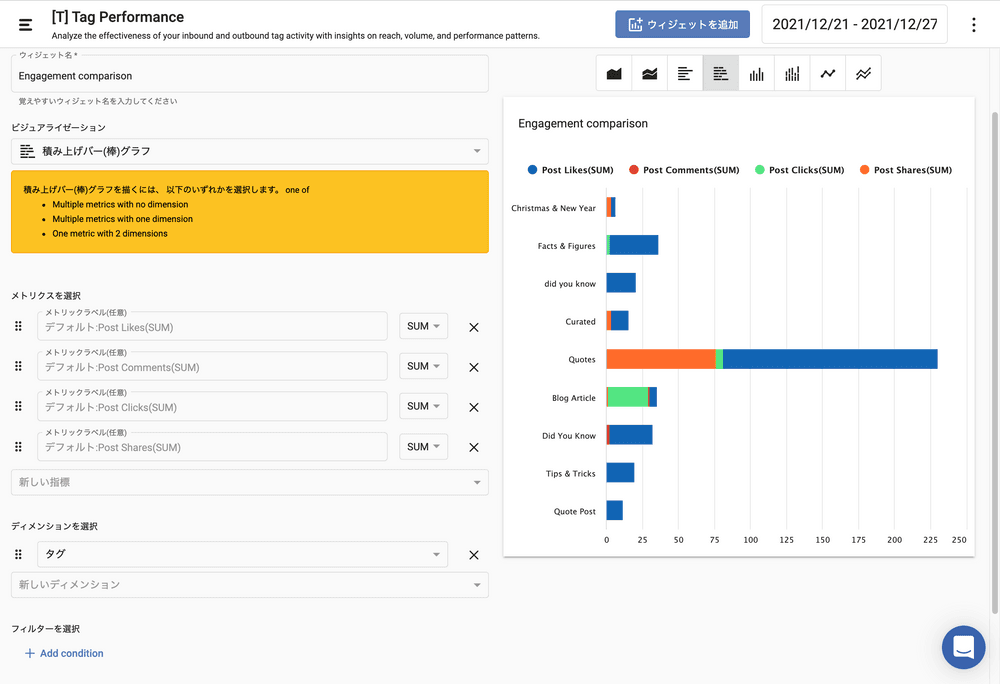Remove the タグ dimension

coord(474,555)
